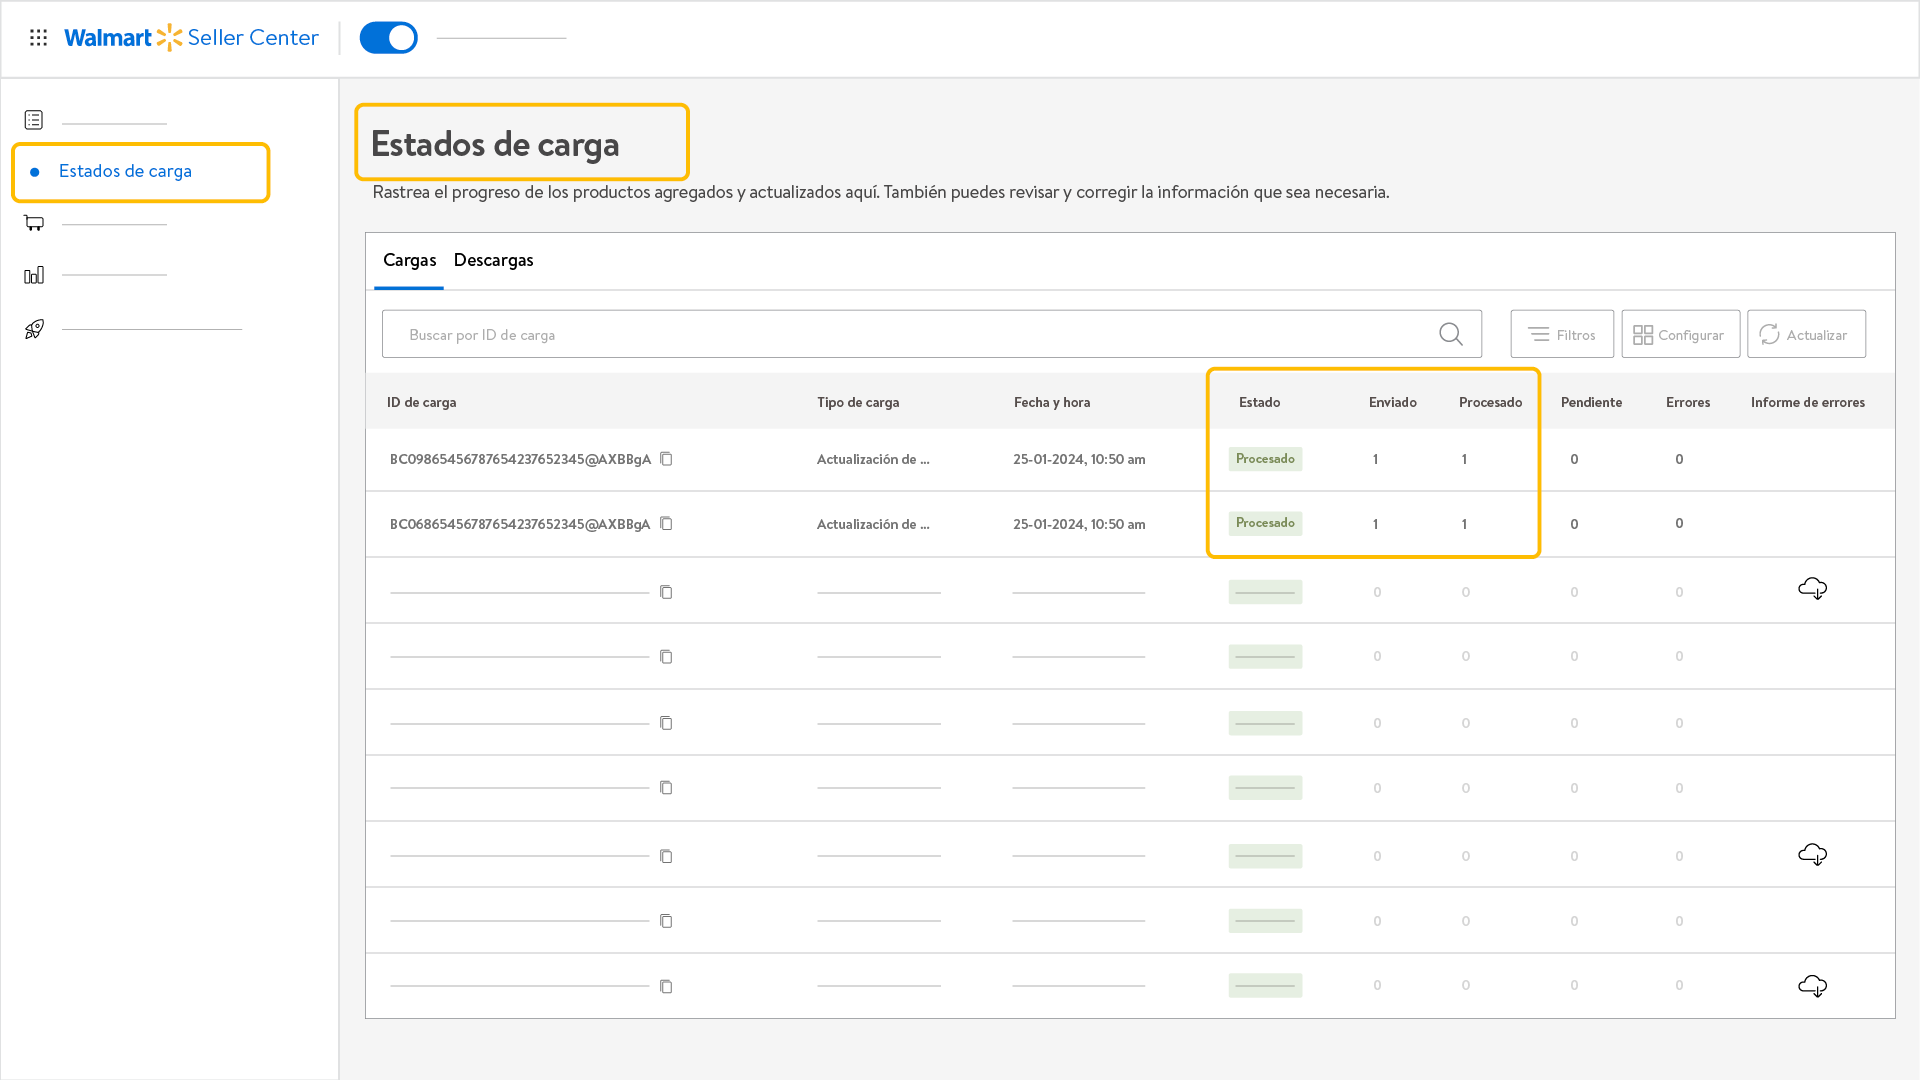This screenshot has width=1920, height=1080.
Task: Click the load ID BC0986545678765423765 2345@AXBBgA
Action: [520, 459]
